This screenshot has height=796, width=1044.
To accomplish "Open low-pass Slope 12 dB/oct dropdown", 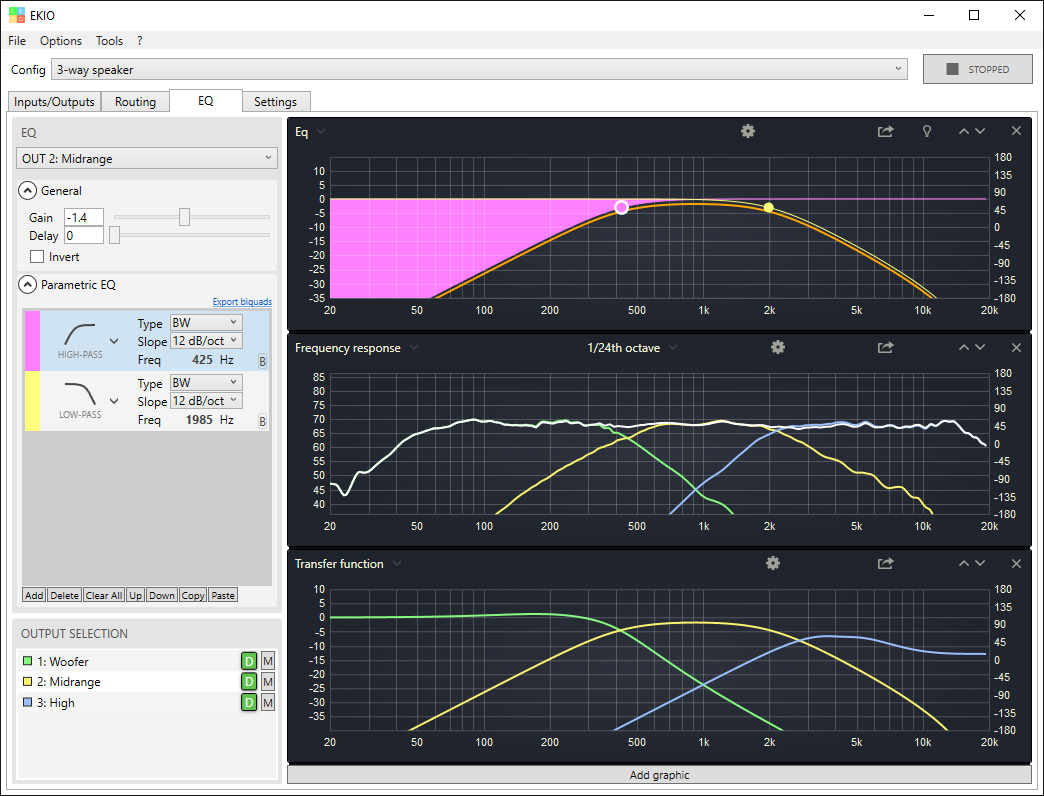I will 206,401.
